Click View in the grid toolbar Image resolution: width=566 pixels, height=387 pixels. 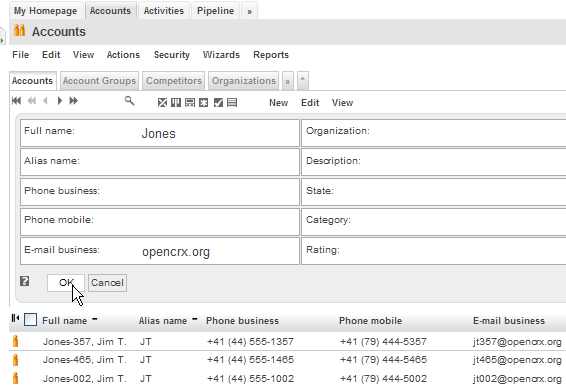tap(342, 103)
